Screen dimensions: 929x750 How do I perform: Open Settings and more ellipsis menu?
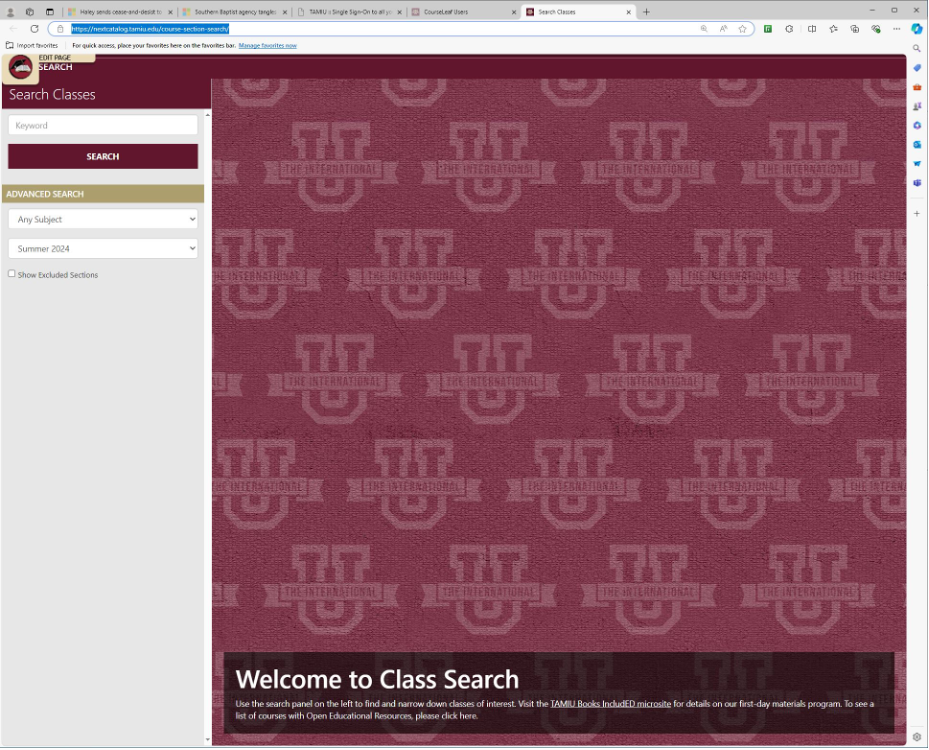(896, 28)
